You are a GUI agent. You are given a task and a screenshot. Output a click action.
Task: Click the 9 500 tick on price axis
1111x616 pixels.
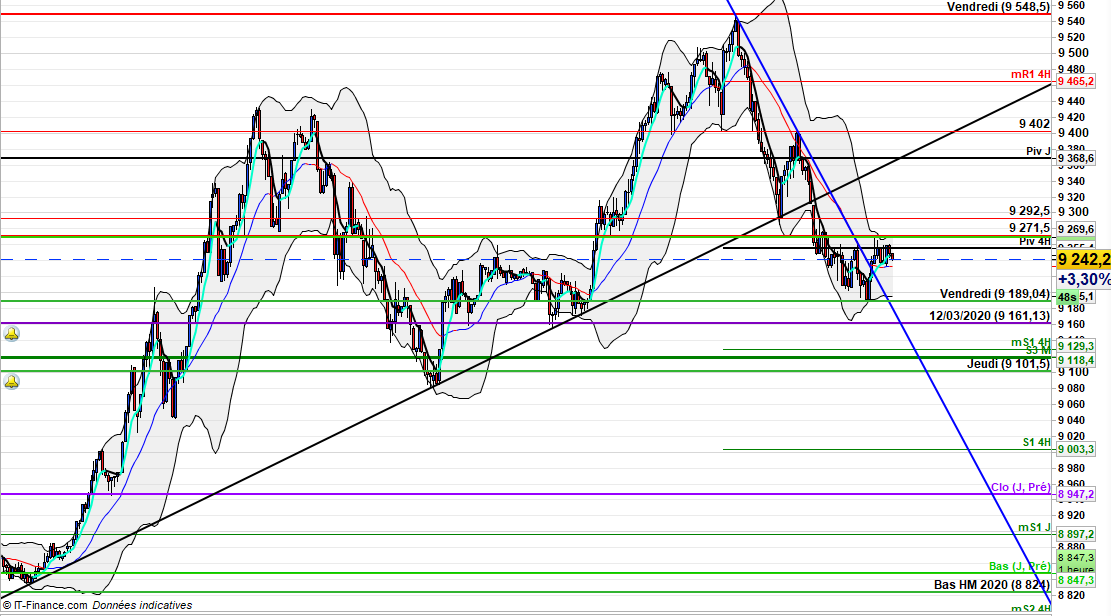[1073, 53]
